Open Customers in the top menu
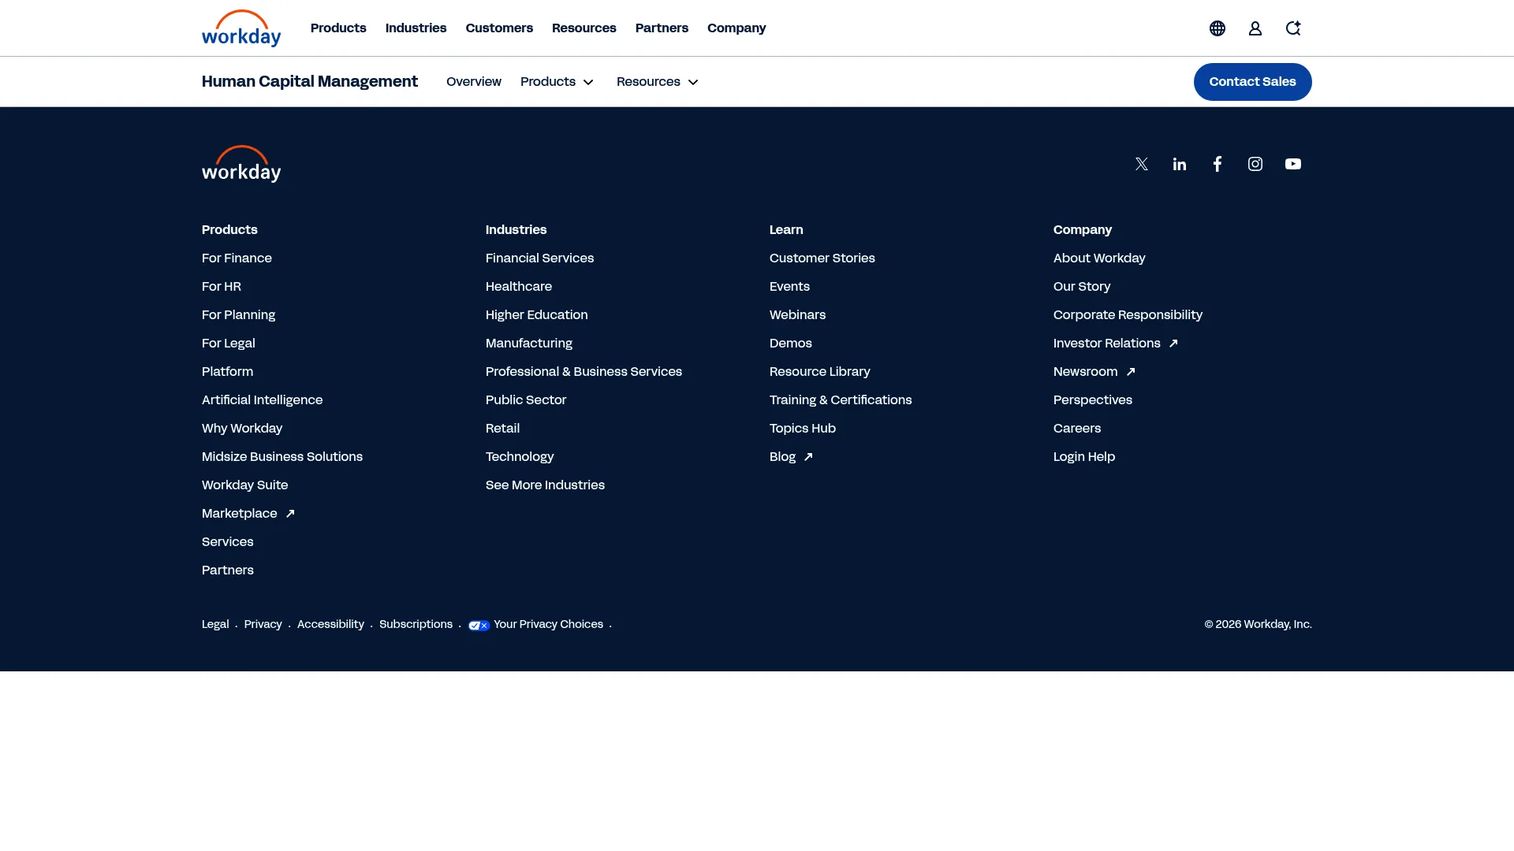The image size is (1514, 851). click(499, 28)
